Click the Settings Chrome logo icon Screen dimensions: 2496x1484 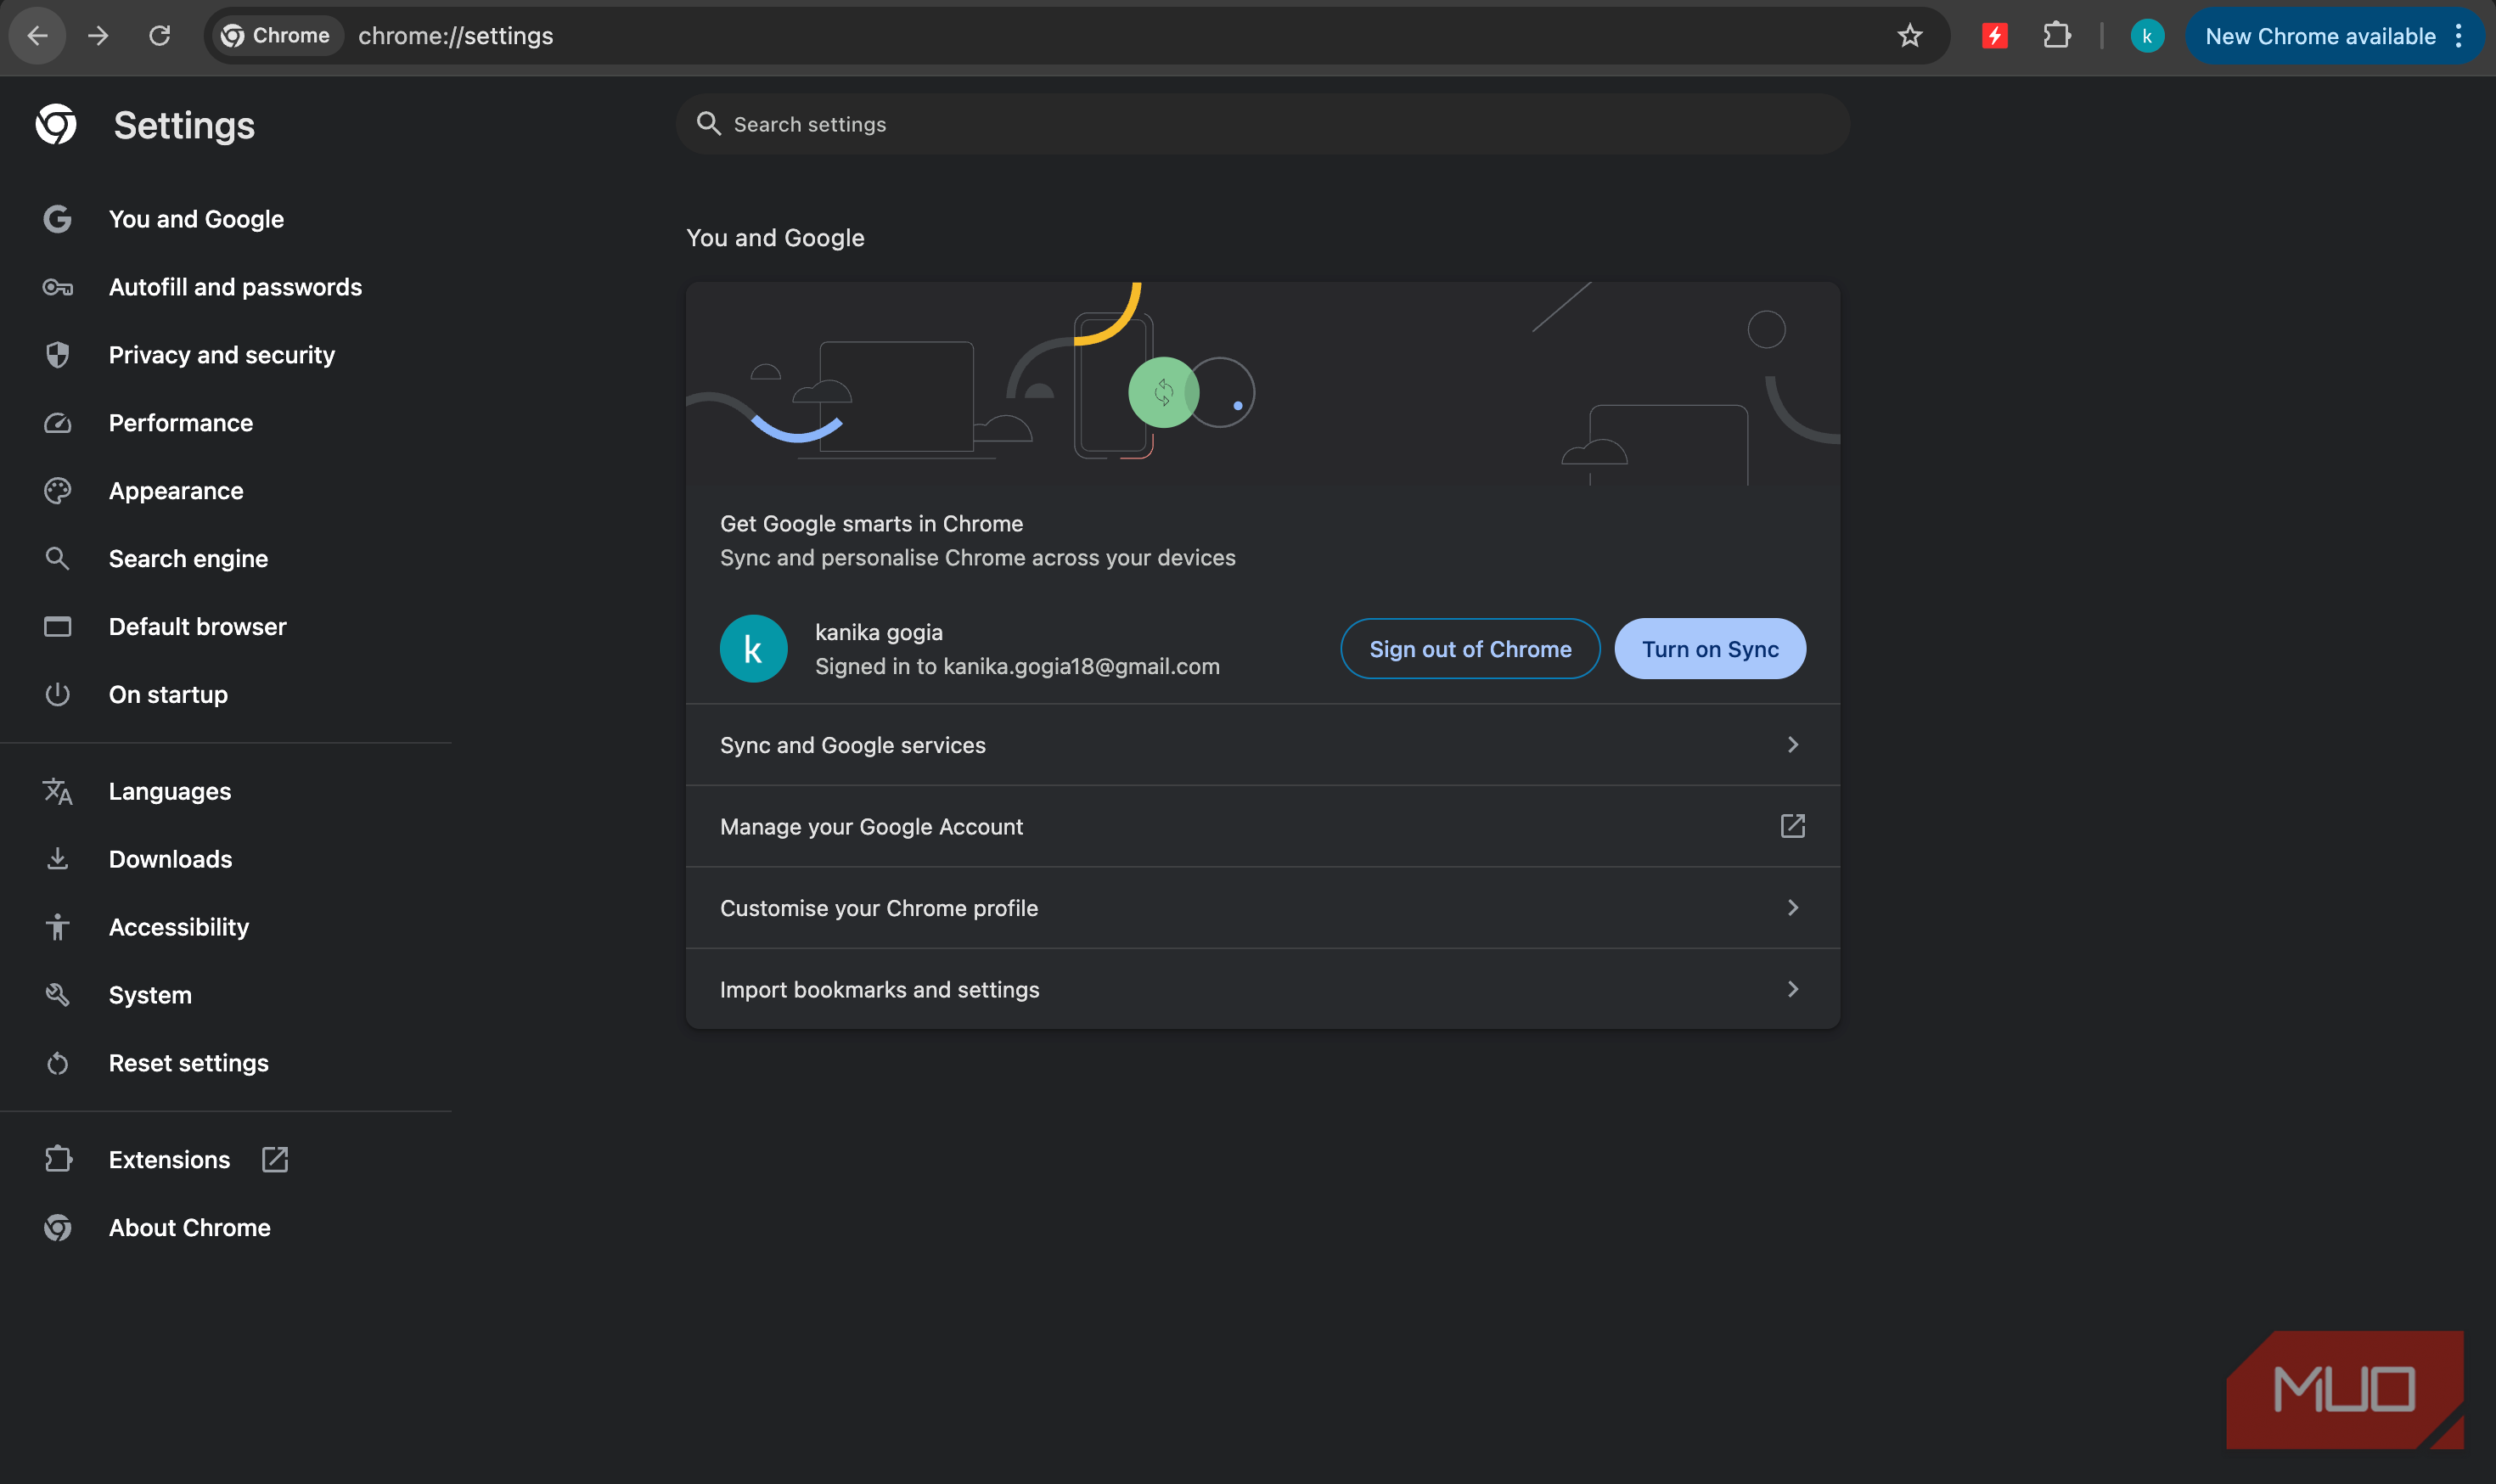[x=56, y=125]
